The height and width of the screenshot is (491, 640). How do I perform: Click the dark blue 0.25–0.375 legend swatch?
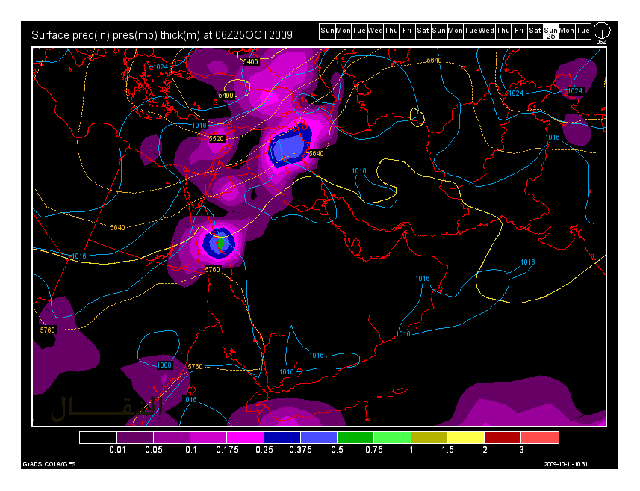(x=282, y=438)
